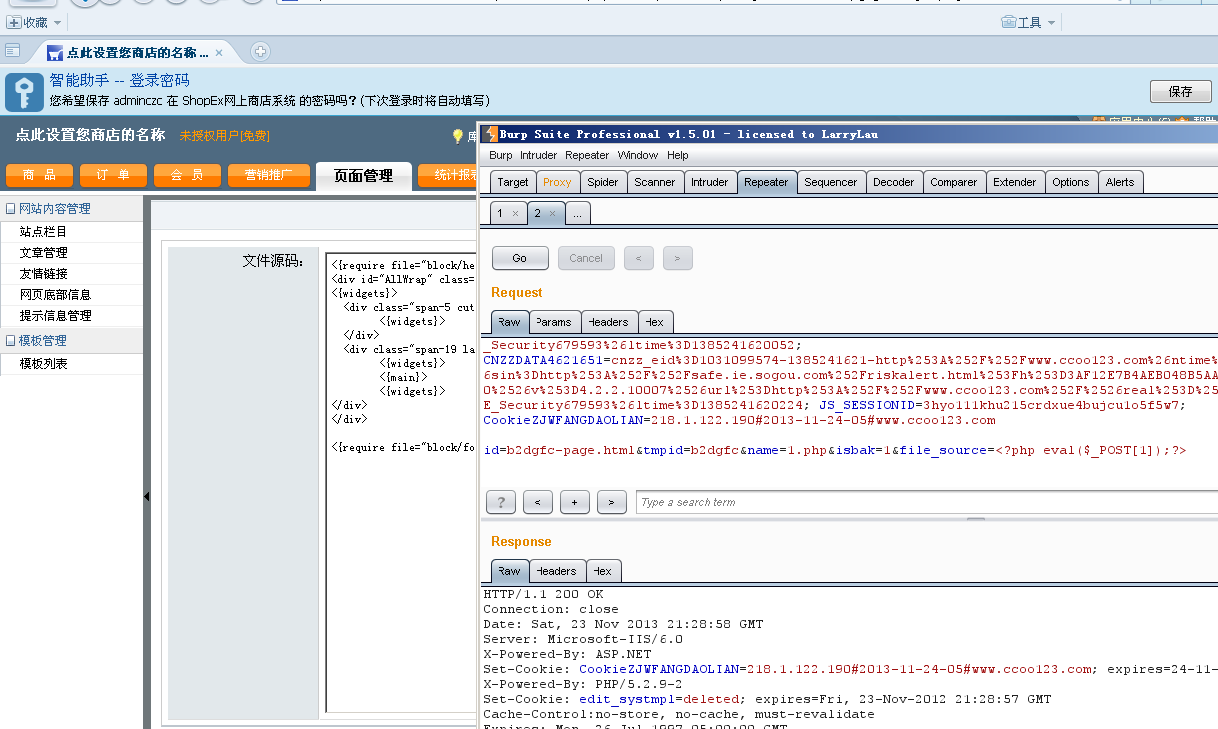
Task: Find previous search match button
Action: pyautogui.click(x=538, y=502)
